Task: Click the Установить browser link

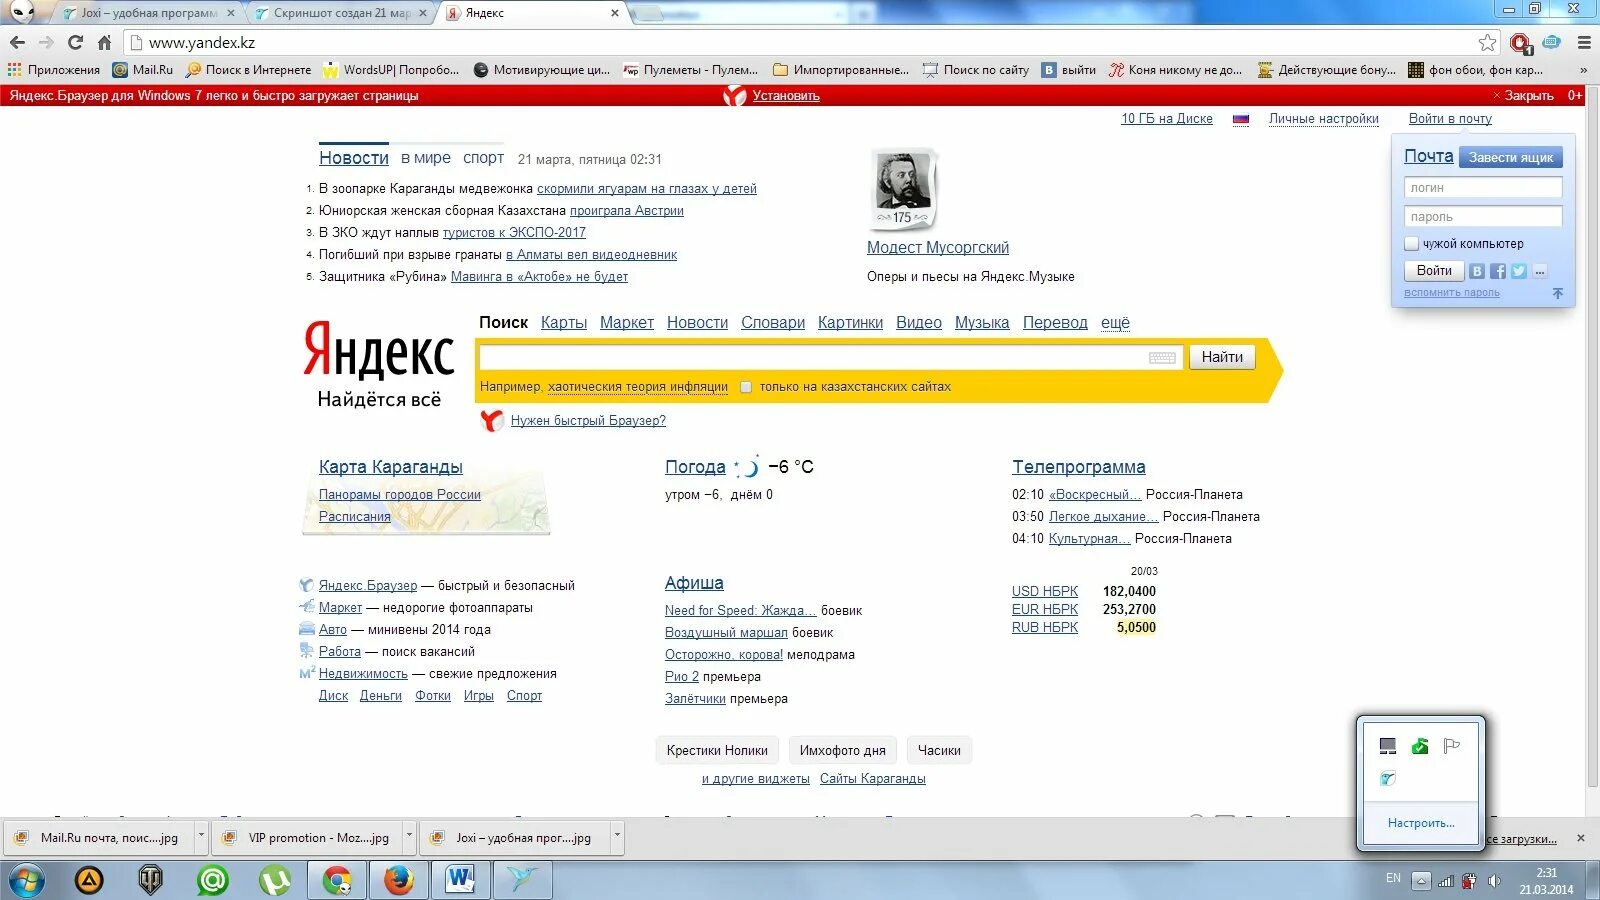Action: coord(786,96)
